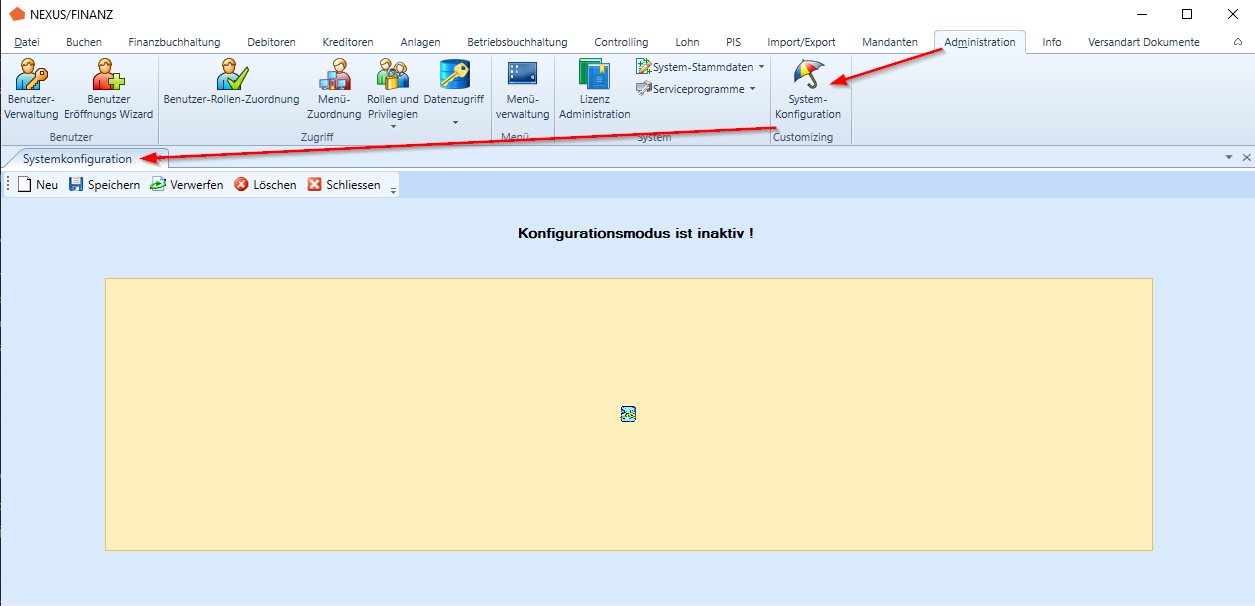Click Speichern toolbar button
Image resolution: width=1255 pixels, height=606 pixels.
(x=104, y=185)
